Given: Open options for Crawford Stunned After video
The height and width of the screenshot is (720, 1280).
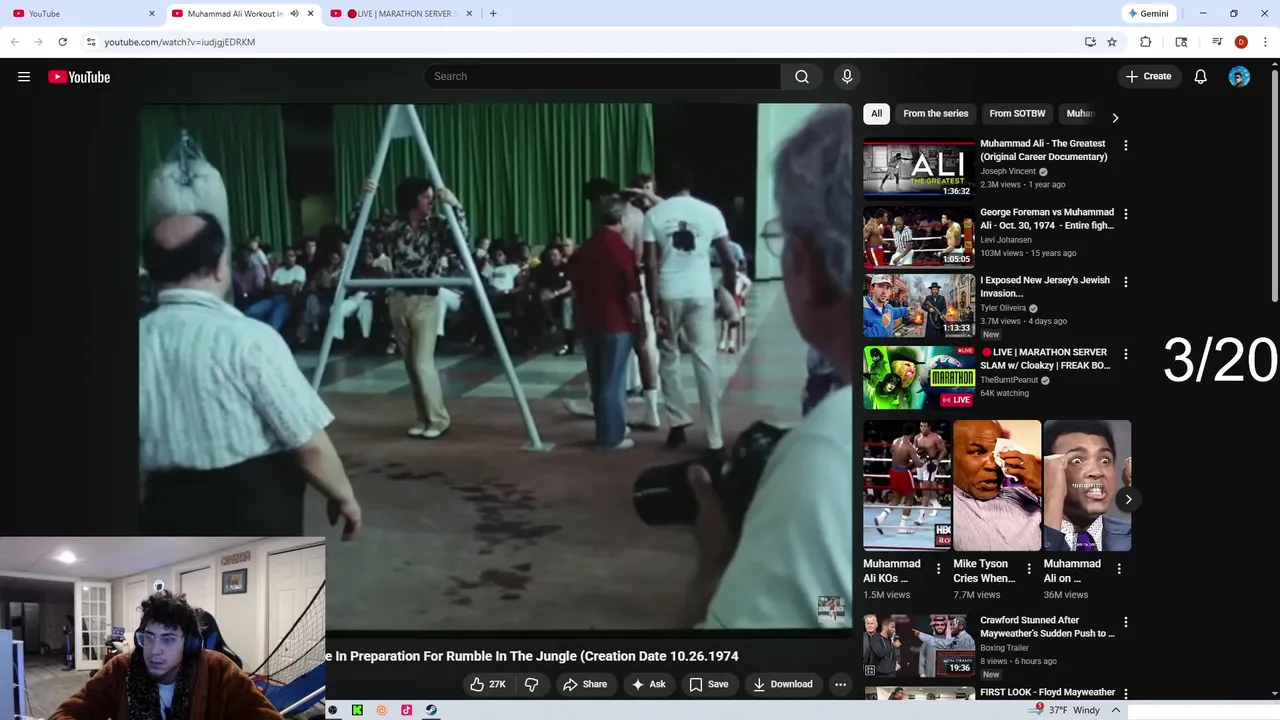Looking at the screenshot, I should 1125,622.
